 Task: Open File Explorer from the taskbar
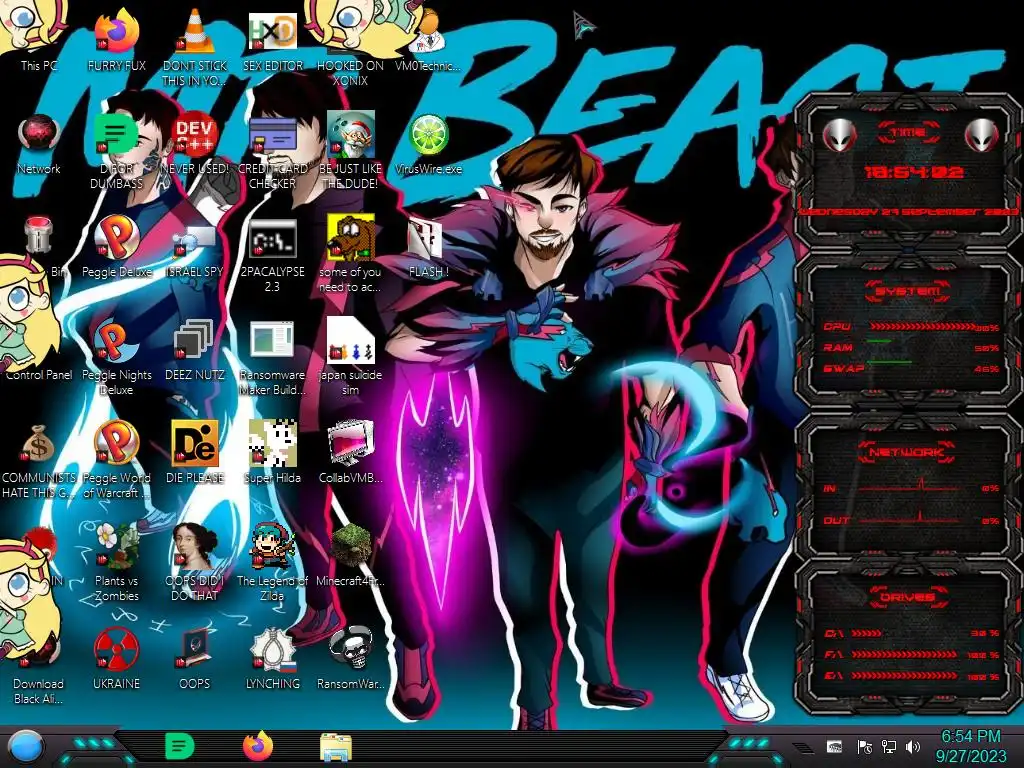pos(336,747)
